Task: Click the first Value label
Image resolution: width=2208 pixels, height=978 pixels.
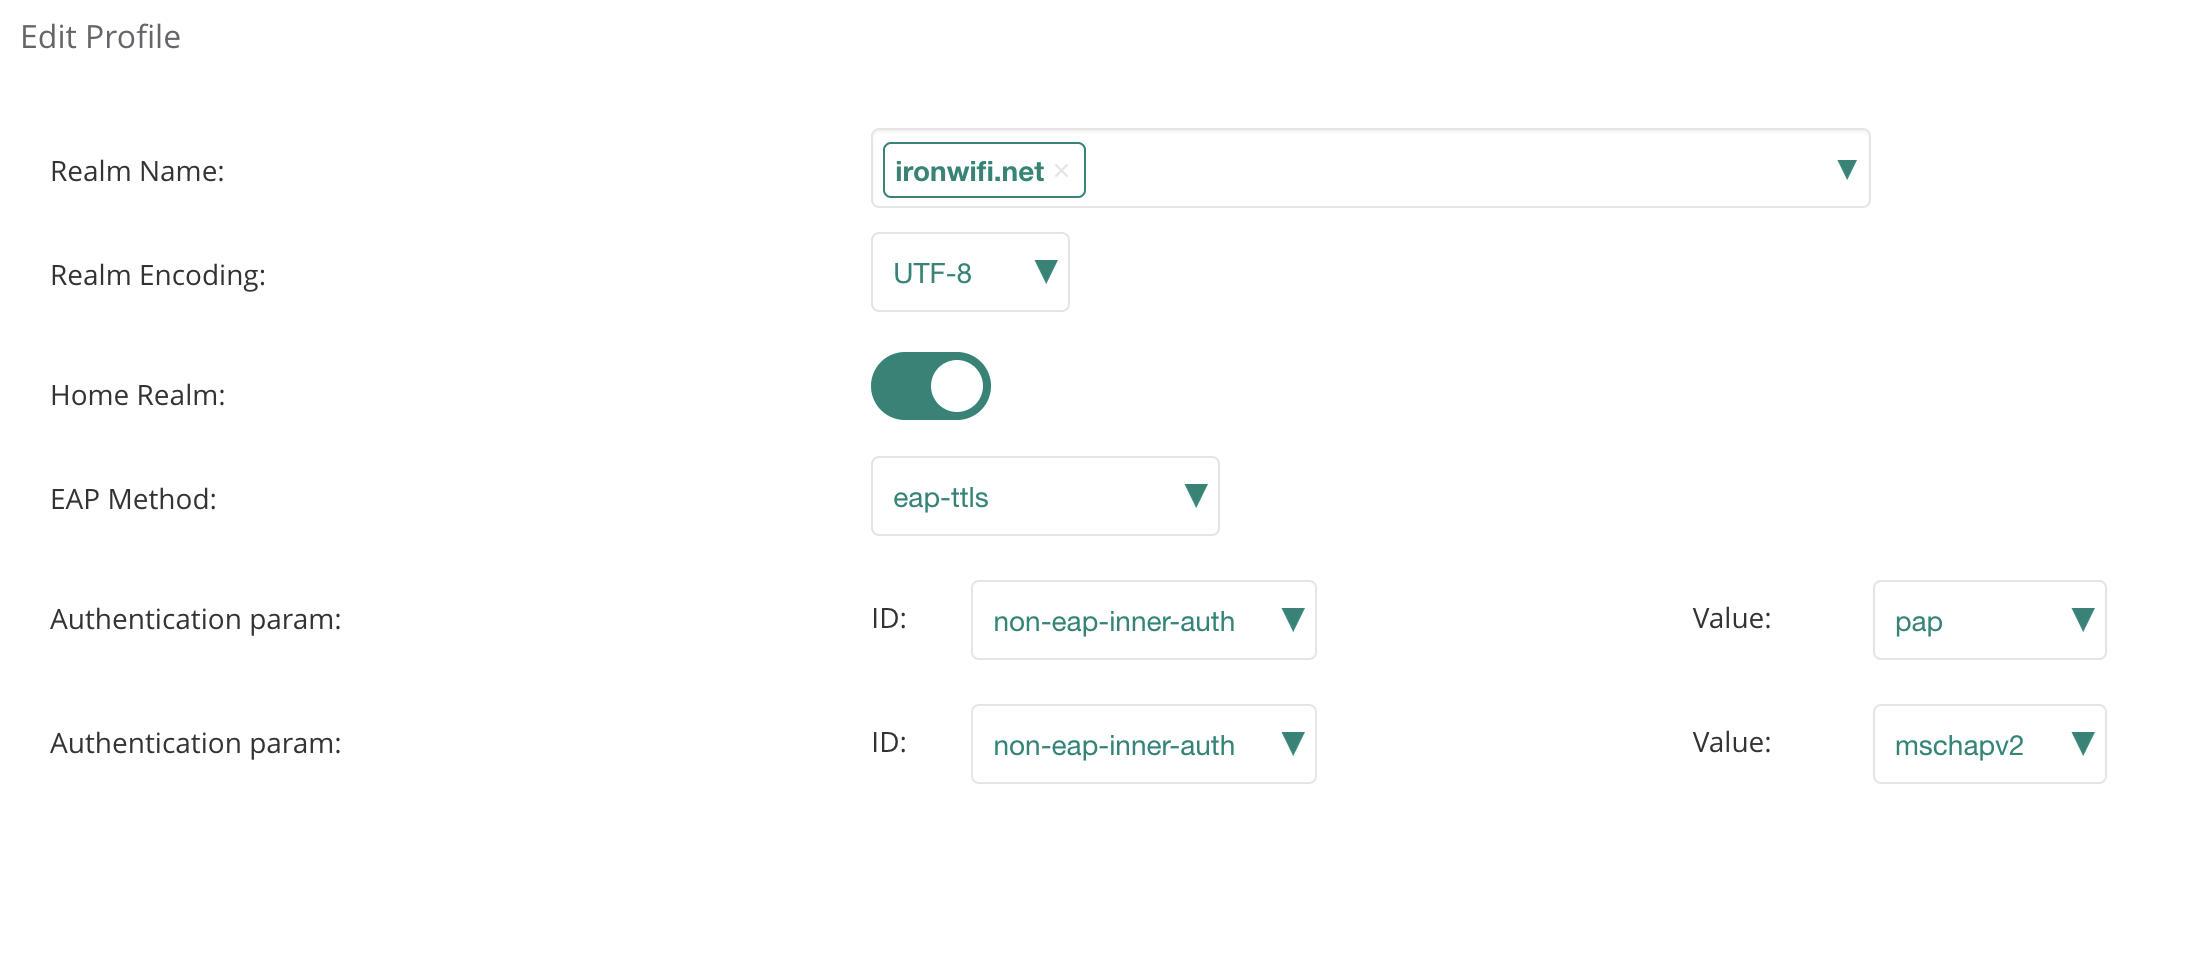Action: [x=1730, y=618]
